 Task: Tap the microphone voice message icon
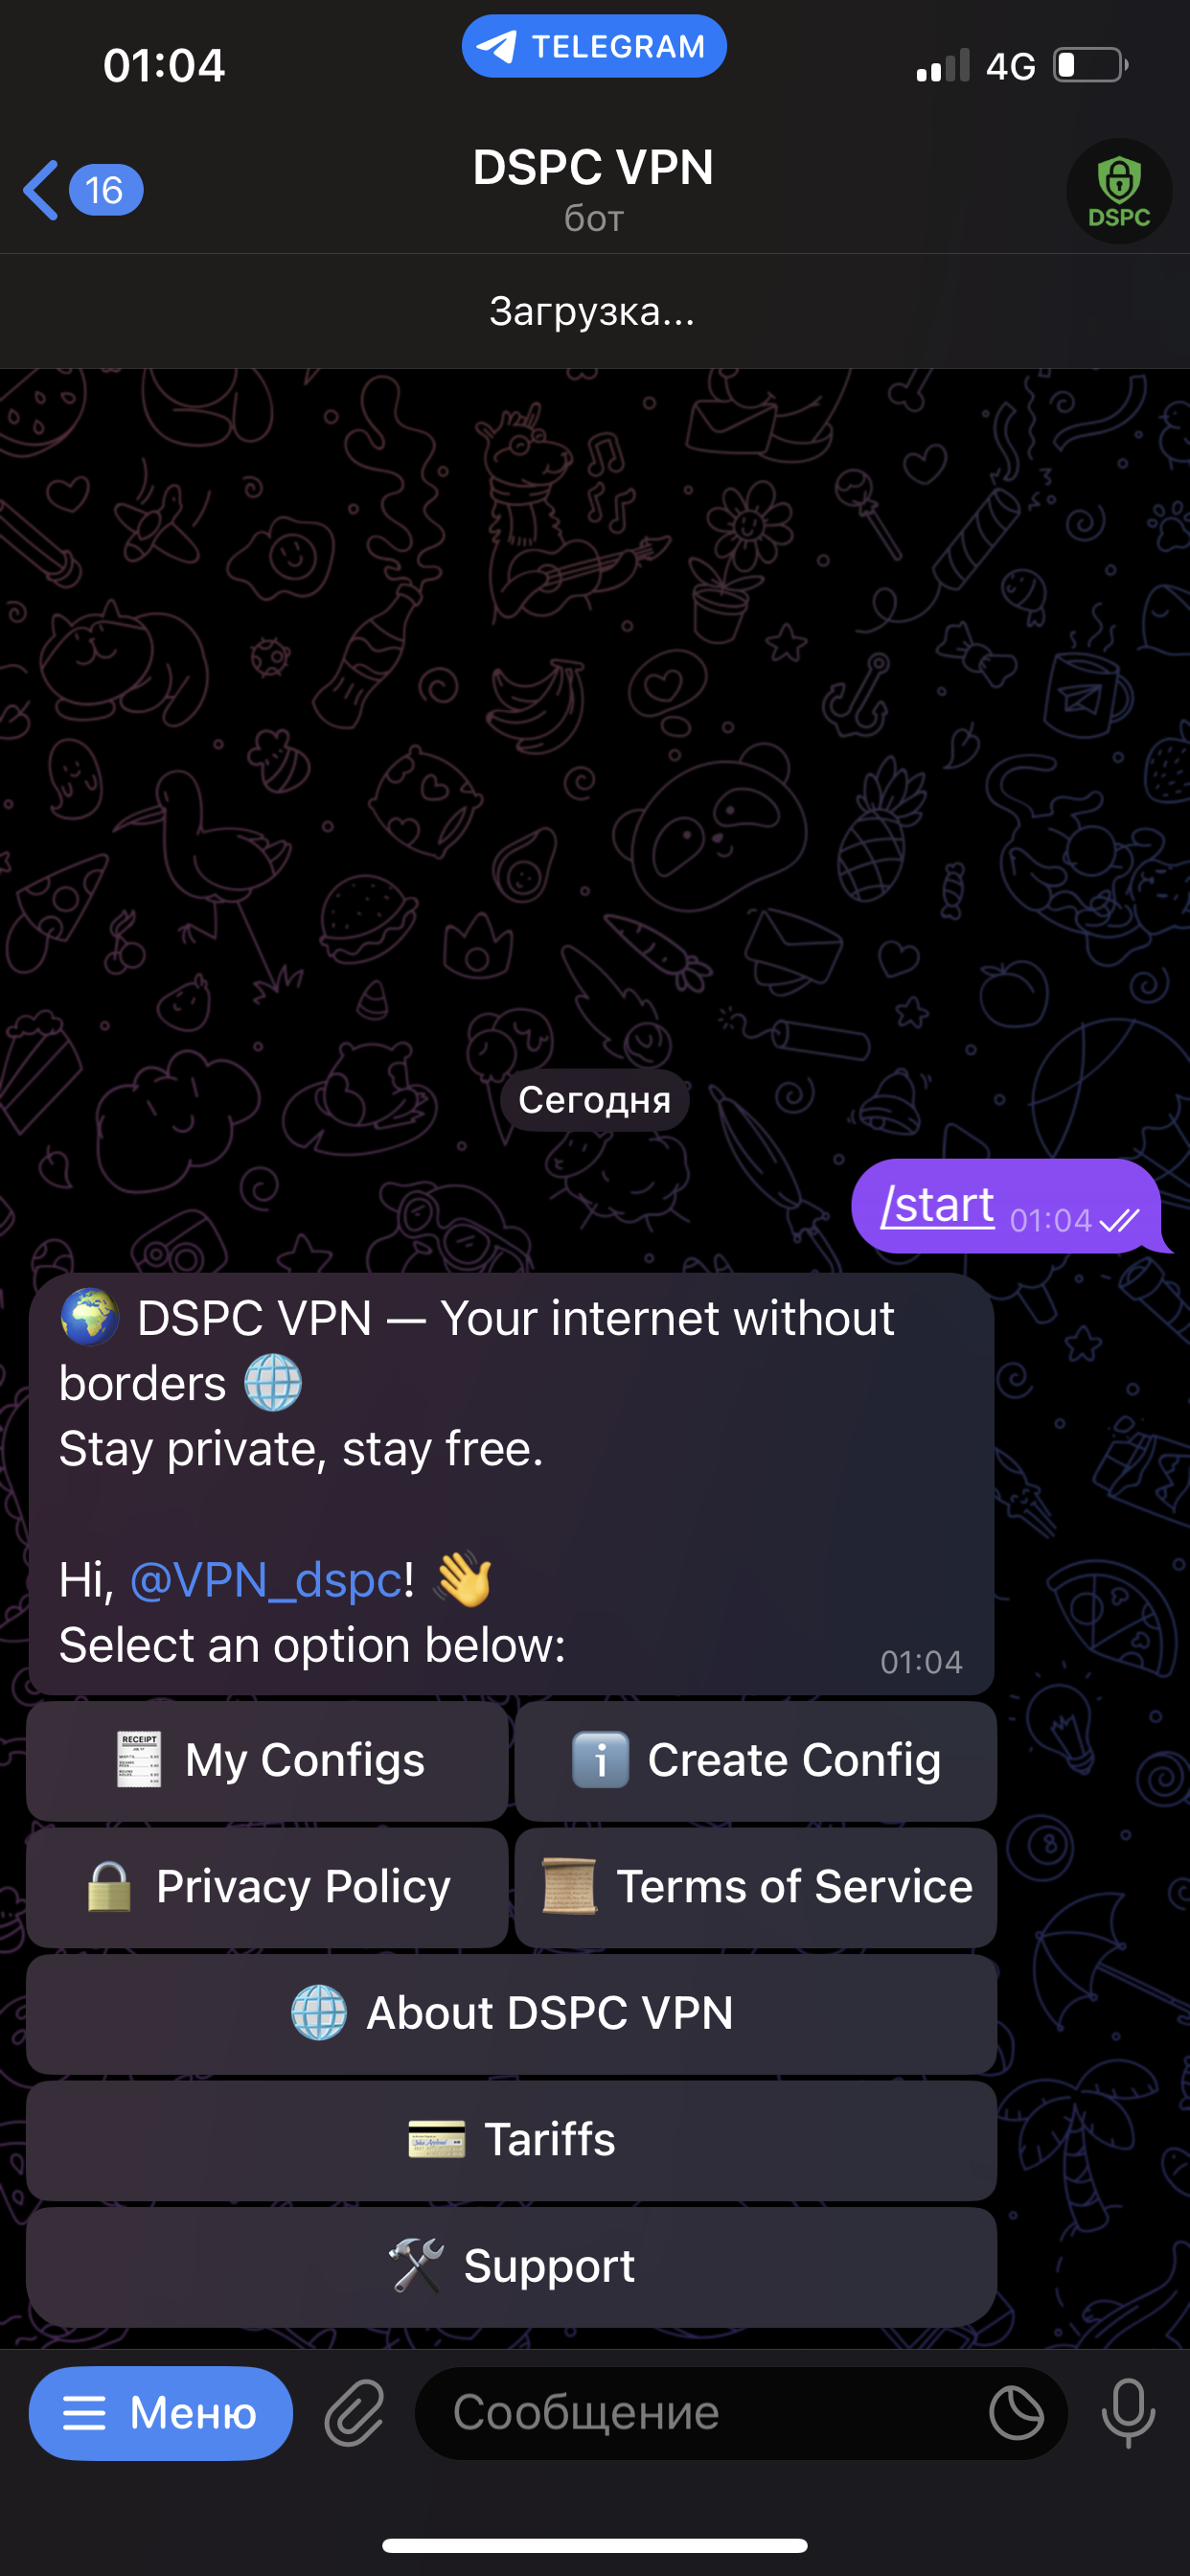pyautogui.click(x=1128, y=2413)
